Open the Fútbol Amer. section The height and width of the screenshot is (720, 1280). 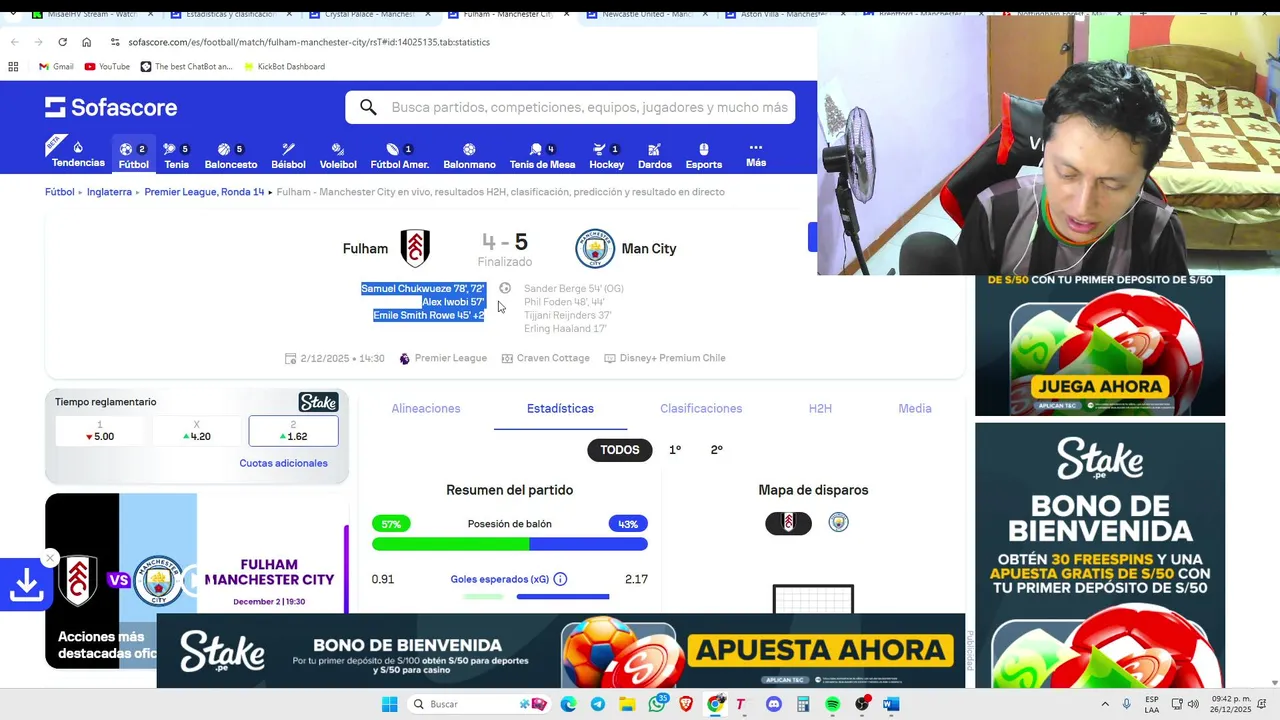tap(400, 154)
